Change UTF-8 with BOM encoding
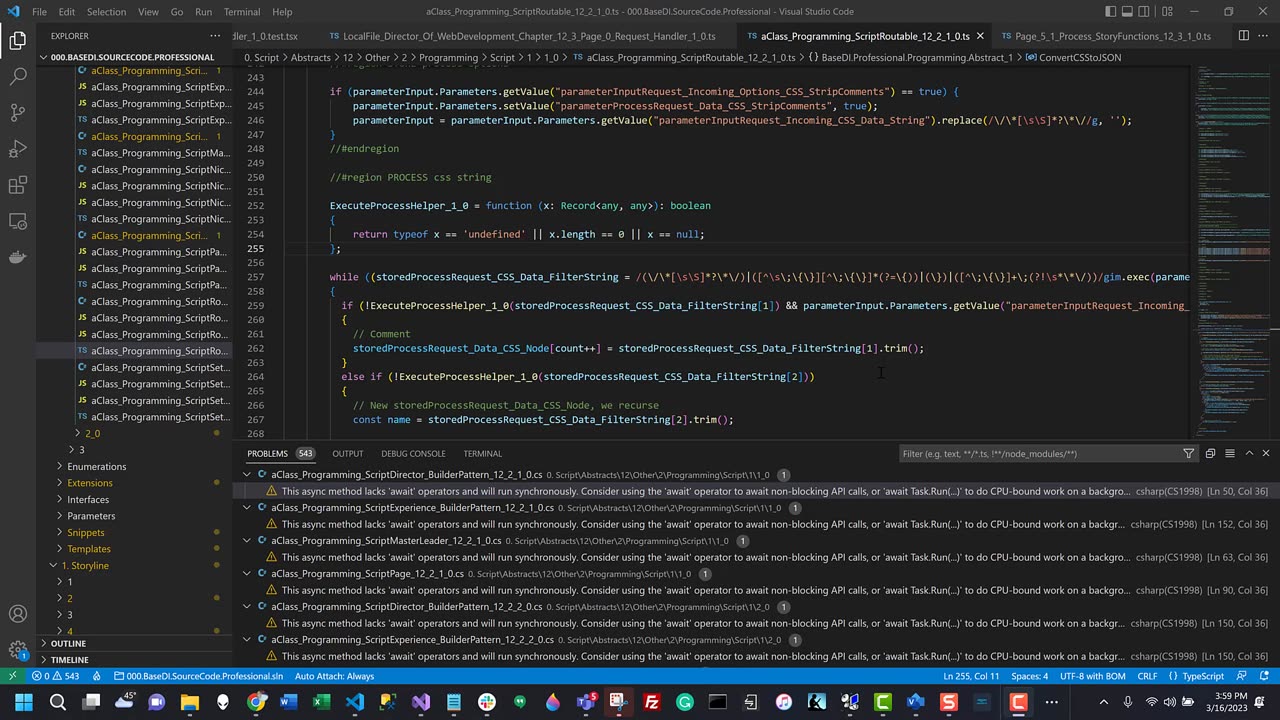 point(1091,676)
